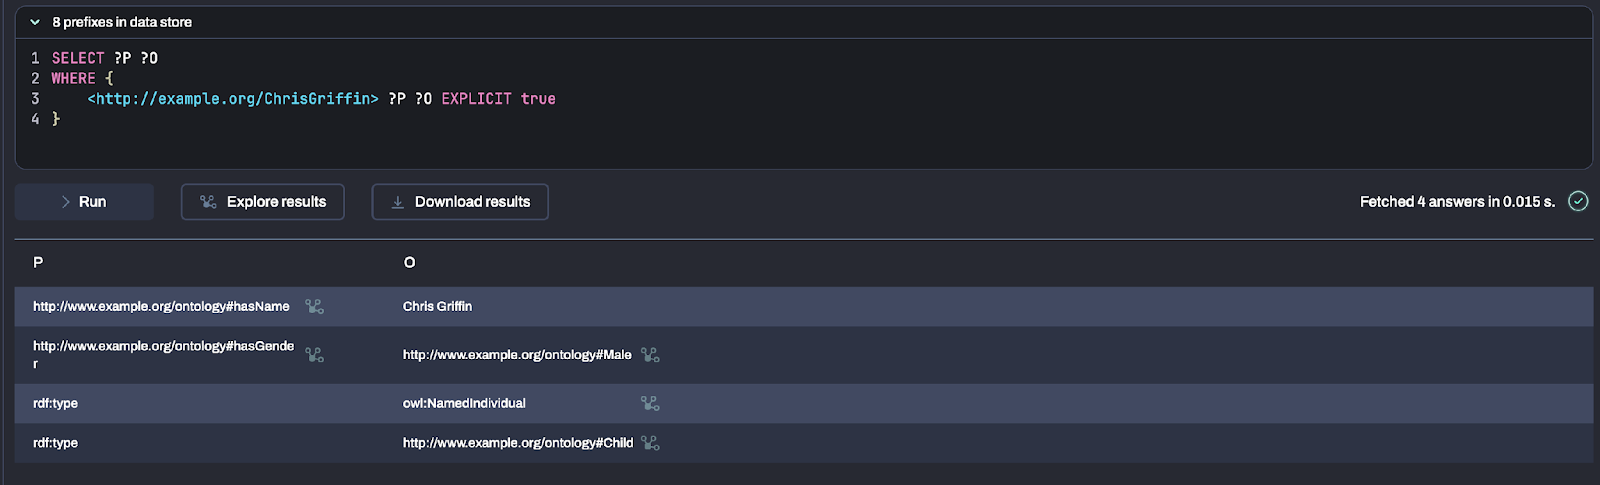Viewport: 1600px width, 485px height.
Task: Click inside the SPARQL query editor
Action: pyautogui.click(x=800, y=140)
